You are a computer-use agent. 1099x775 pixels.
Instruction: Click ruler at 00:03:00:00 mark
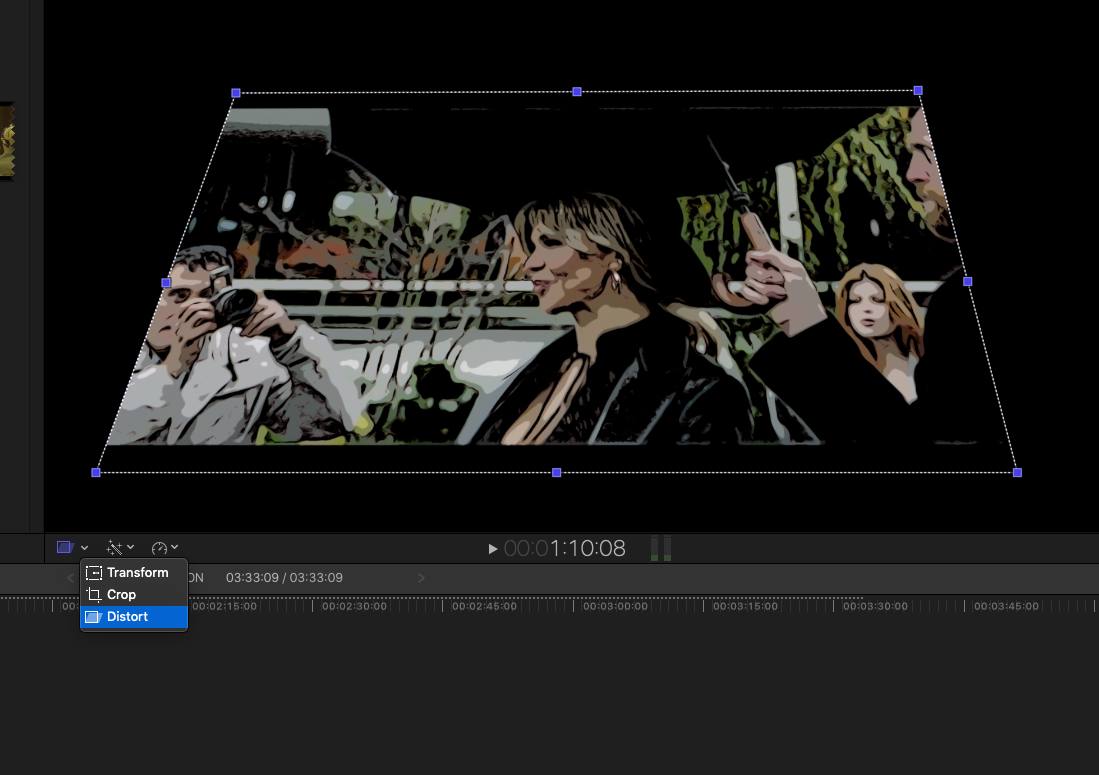tap(615, 606)
